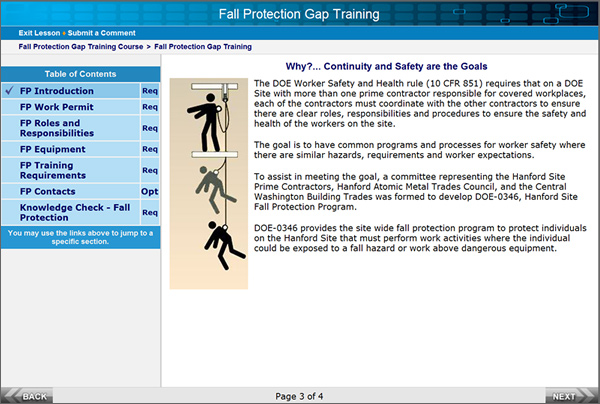The image size is (600, 404).
Task: Start the Knowledge Check - Fall Protection
Action: pyautogui.click(x=72, y=212)
